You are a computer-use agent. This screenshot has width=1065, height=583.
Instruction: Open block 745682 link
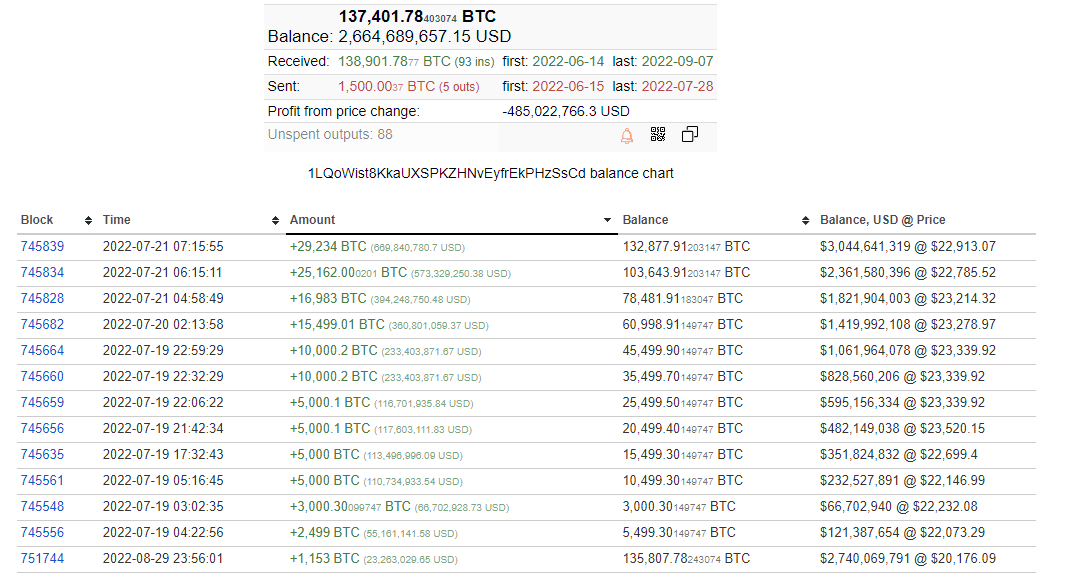[x=42, y=325]
